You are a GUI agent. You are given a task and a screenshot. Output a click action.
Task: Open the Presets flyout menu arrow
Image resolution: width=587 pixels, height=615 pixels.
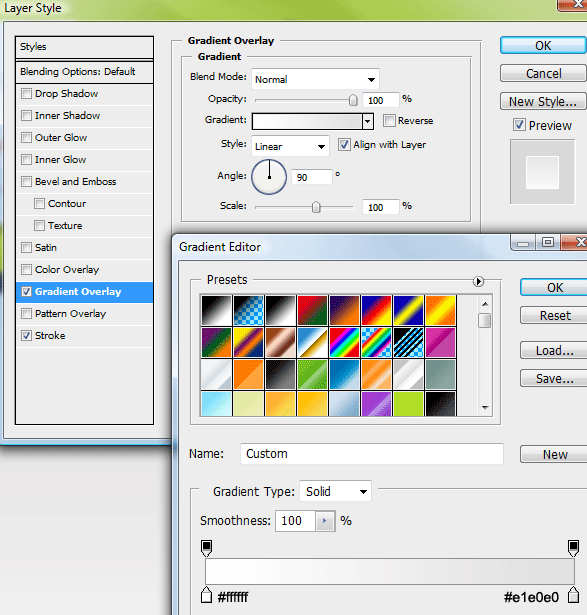pos(478,281)
